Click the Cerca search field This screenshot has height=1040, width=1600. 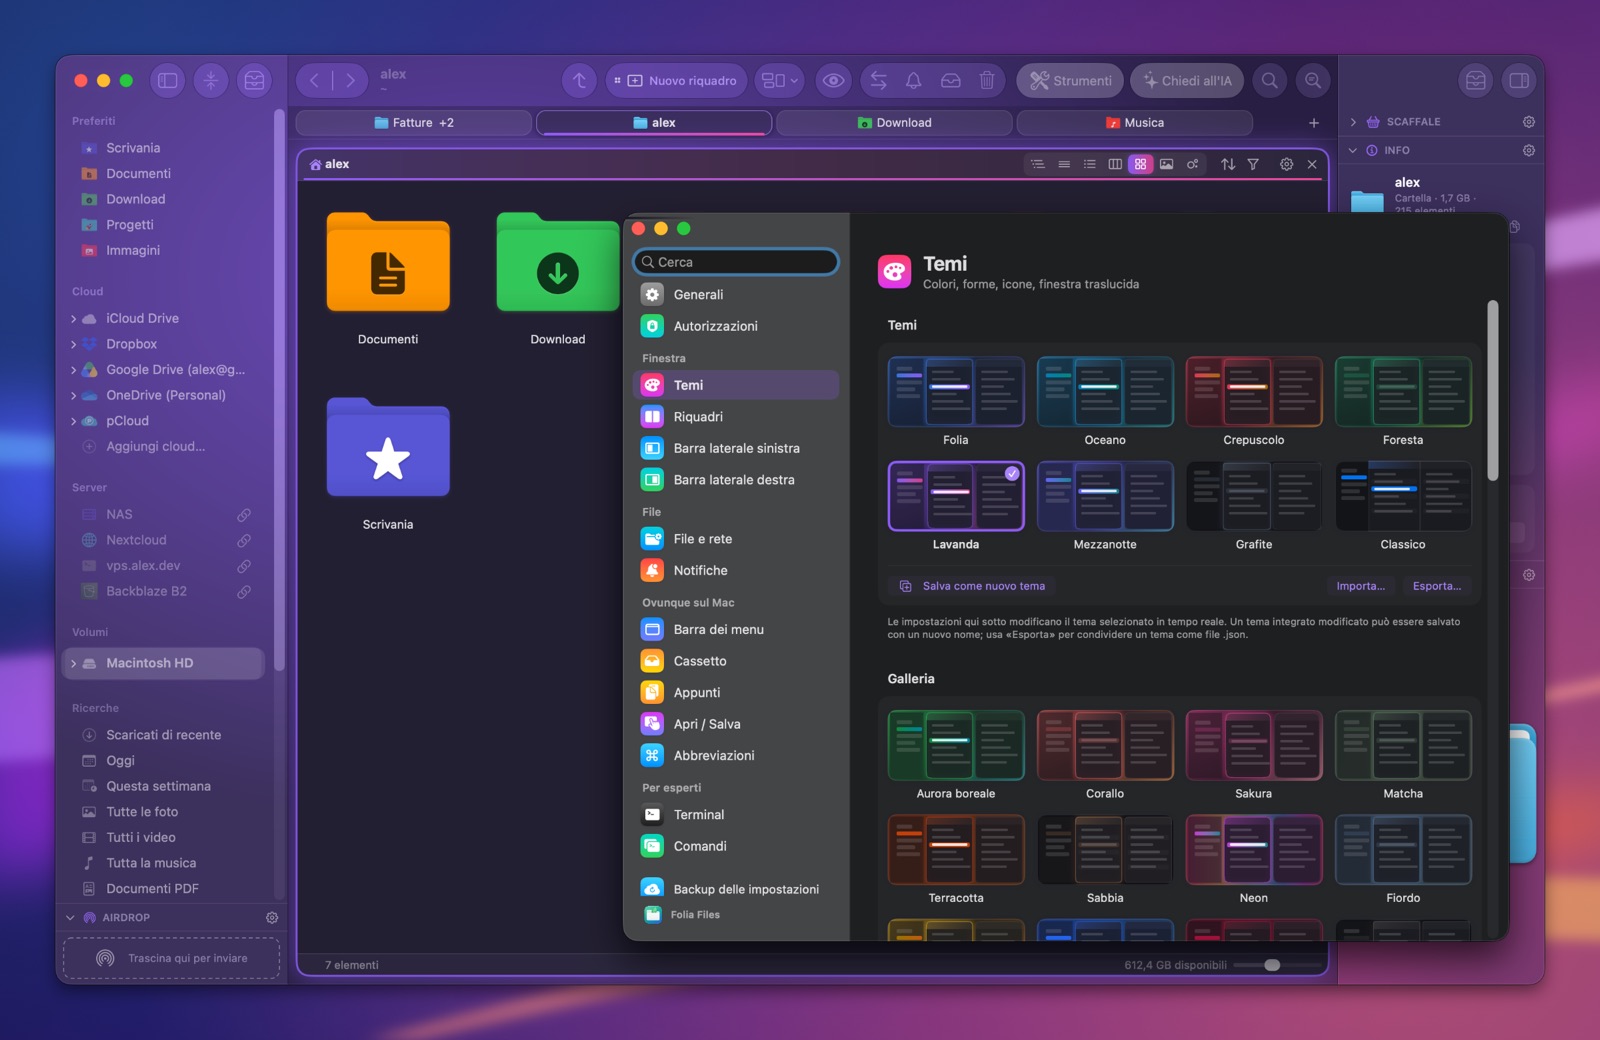click(x=736, y=262)
